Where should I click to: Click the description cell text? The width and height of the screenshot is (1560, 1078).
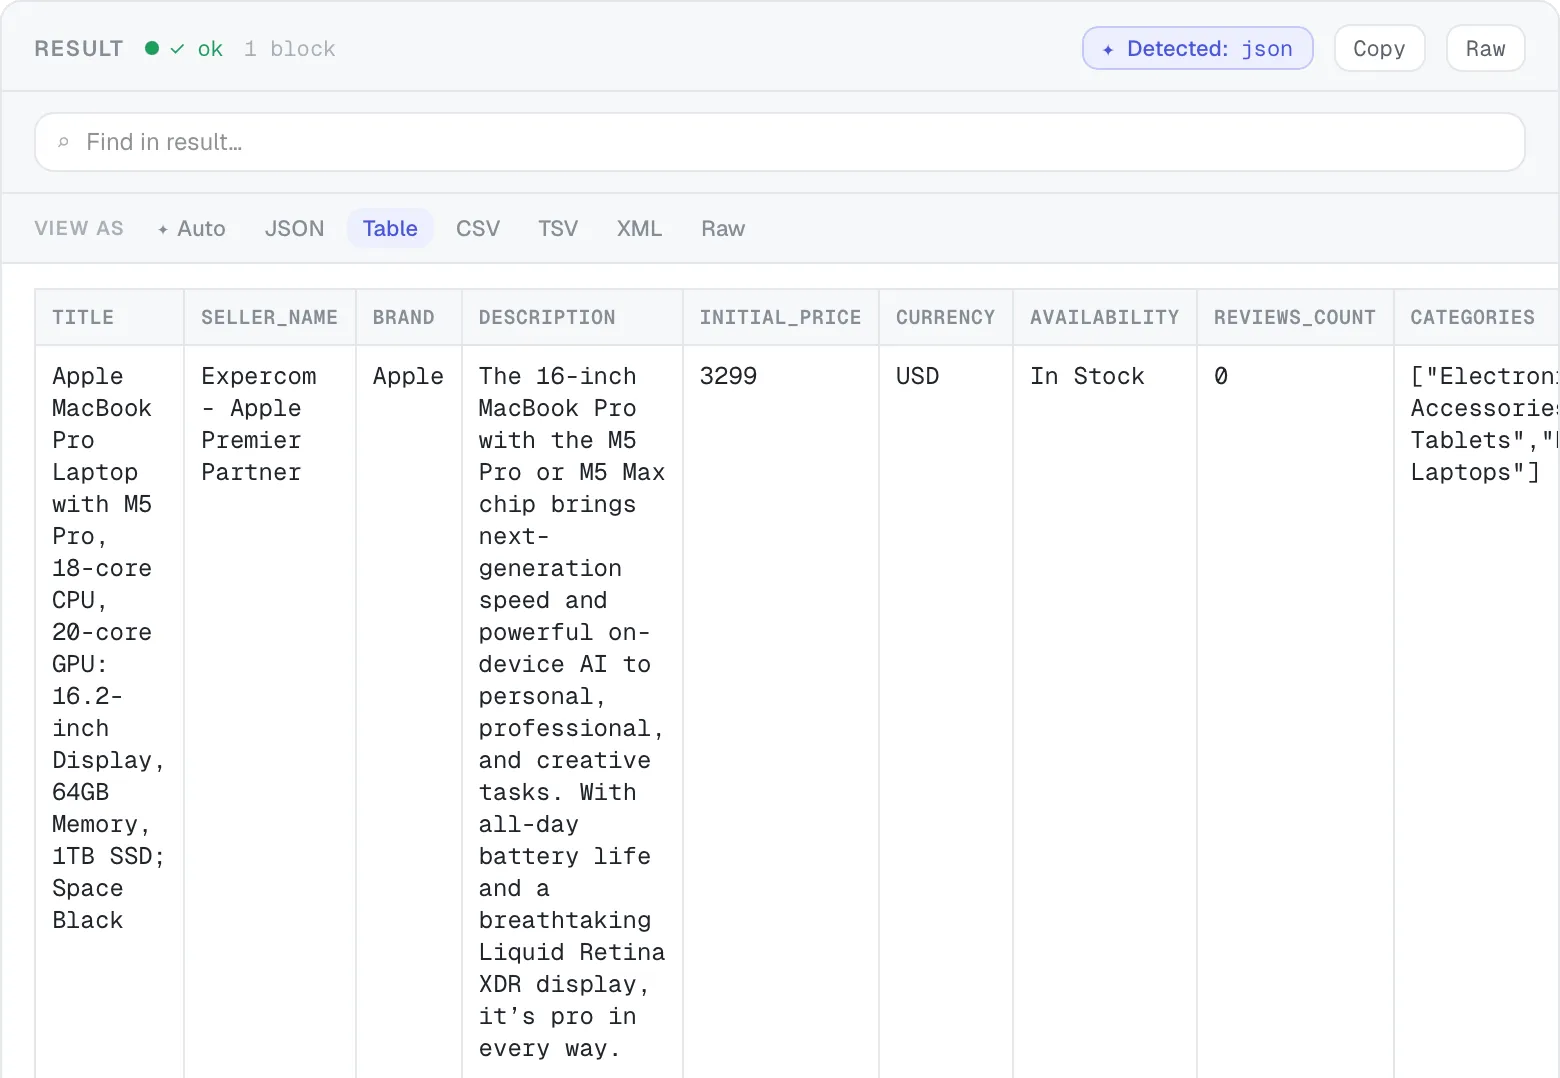[x=572, y=712]
